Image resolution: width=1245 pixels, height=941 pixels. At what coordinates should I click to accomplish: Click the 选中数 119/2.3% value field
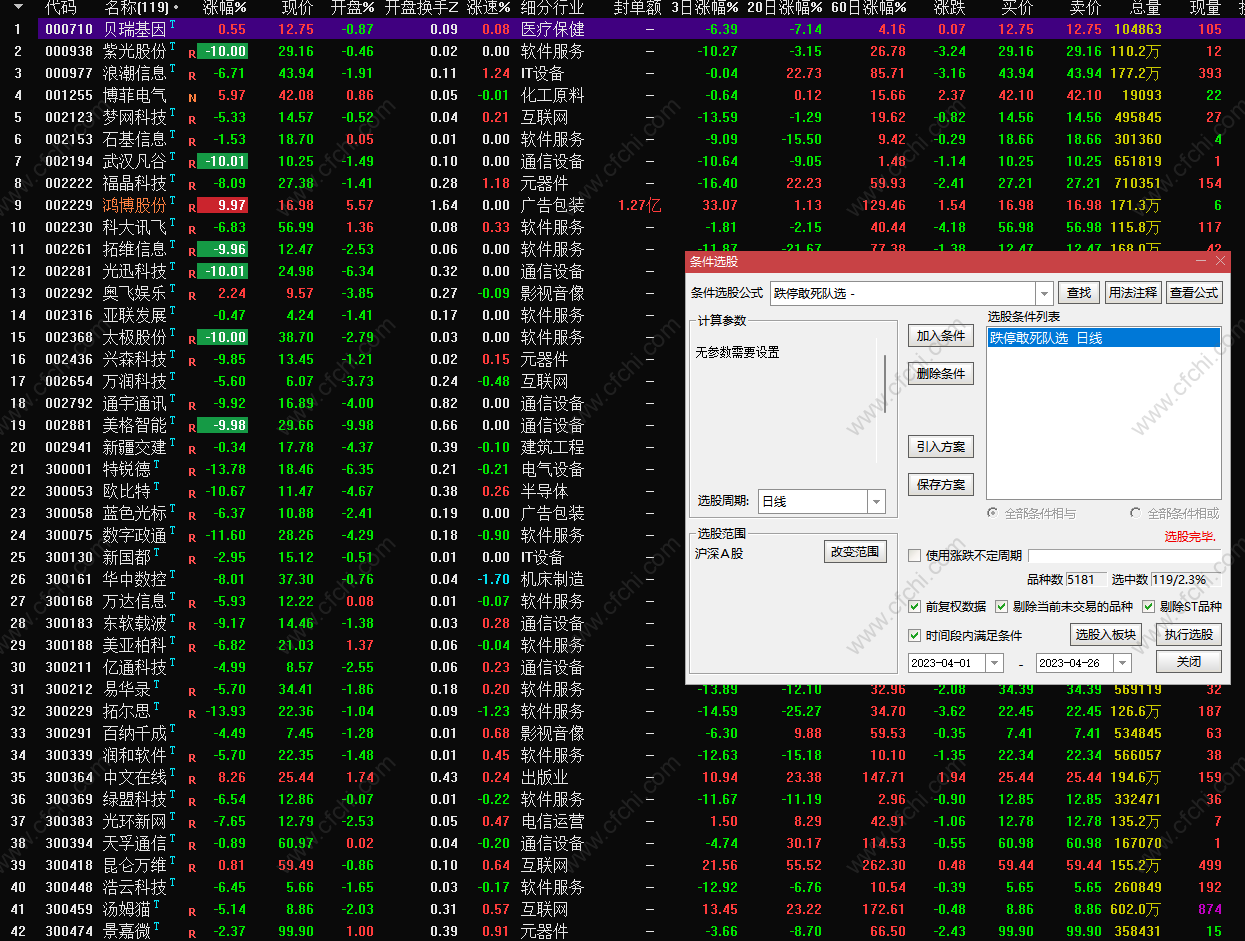(x=1185, y=580)
